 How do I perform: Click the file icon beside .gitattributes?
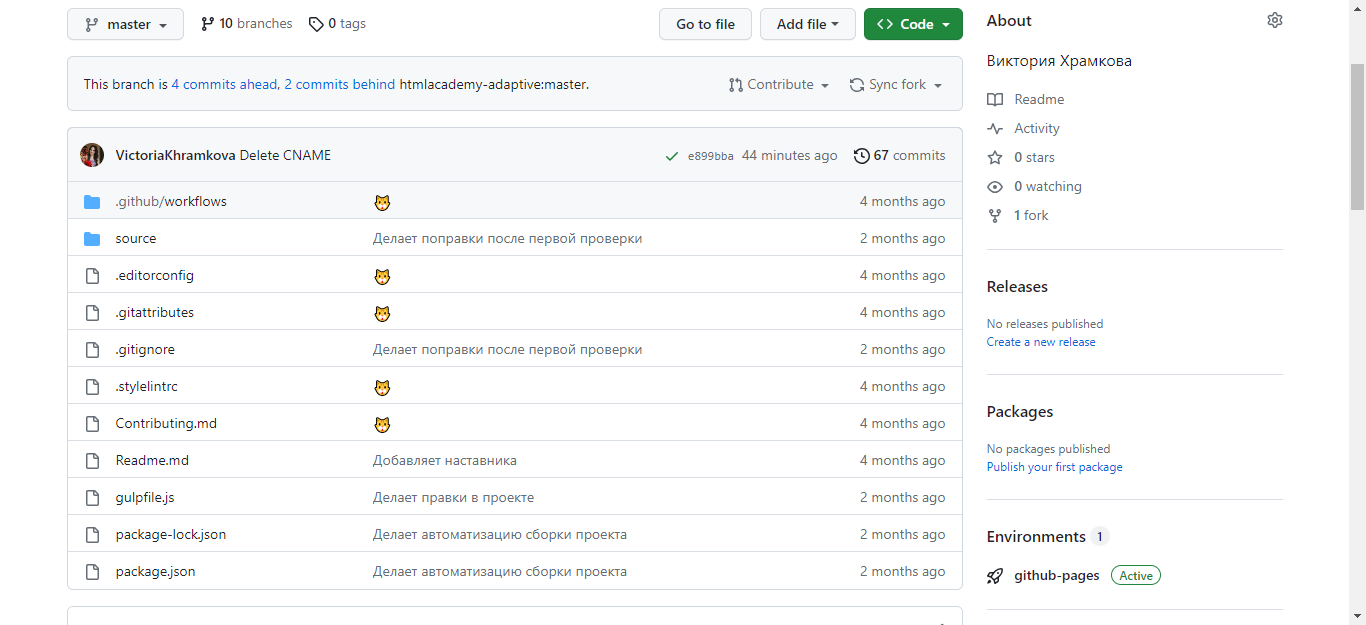[x=92, y=313]
